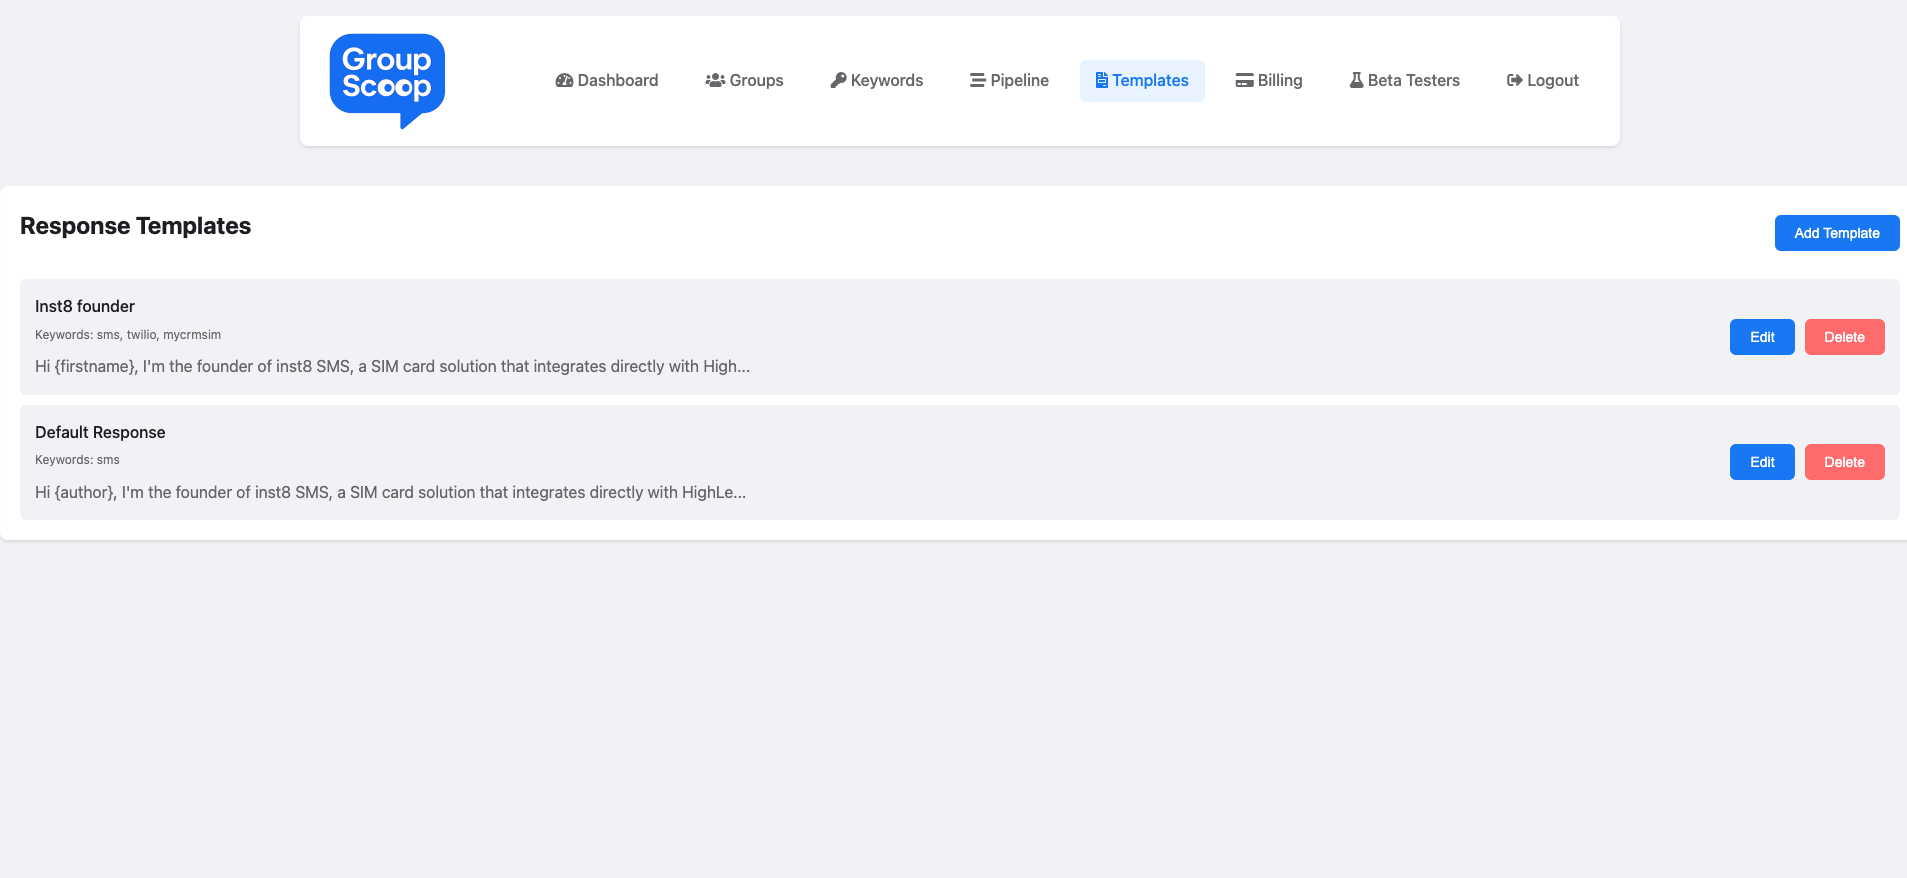The height and width of the screenshot is (878, 1907).
Task: Click the Billing credit card icon
Action: (x=1244, y=81)
